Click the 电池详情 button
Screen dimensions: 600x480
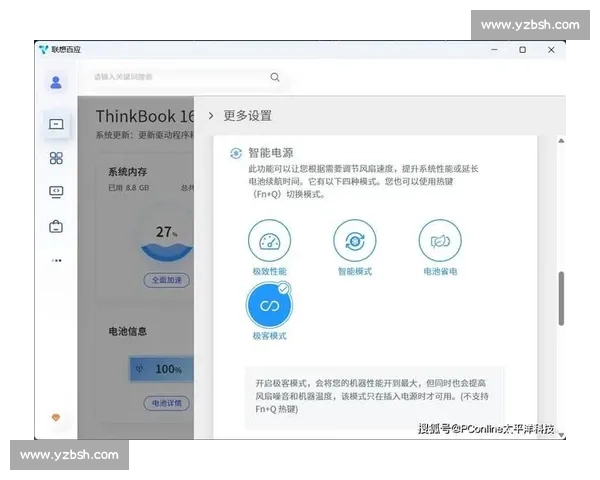pyautogui.click(x=166, y=403)
